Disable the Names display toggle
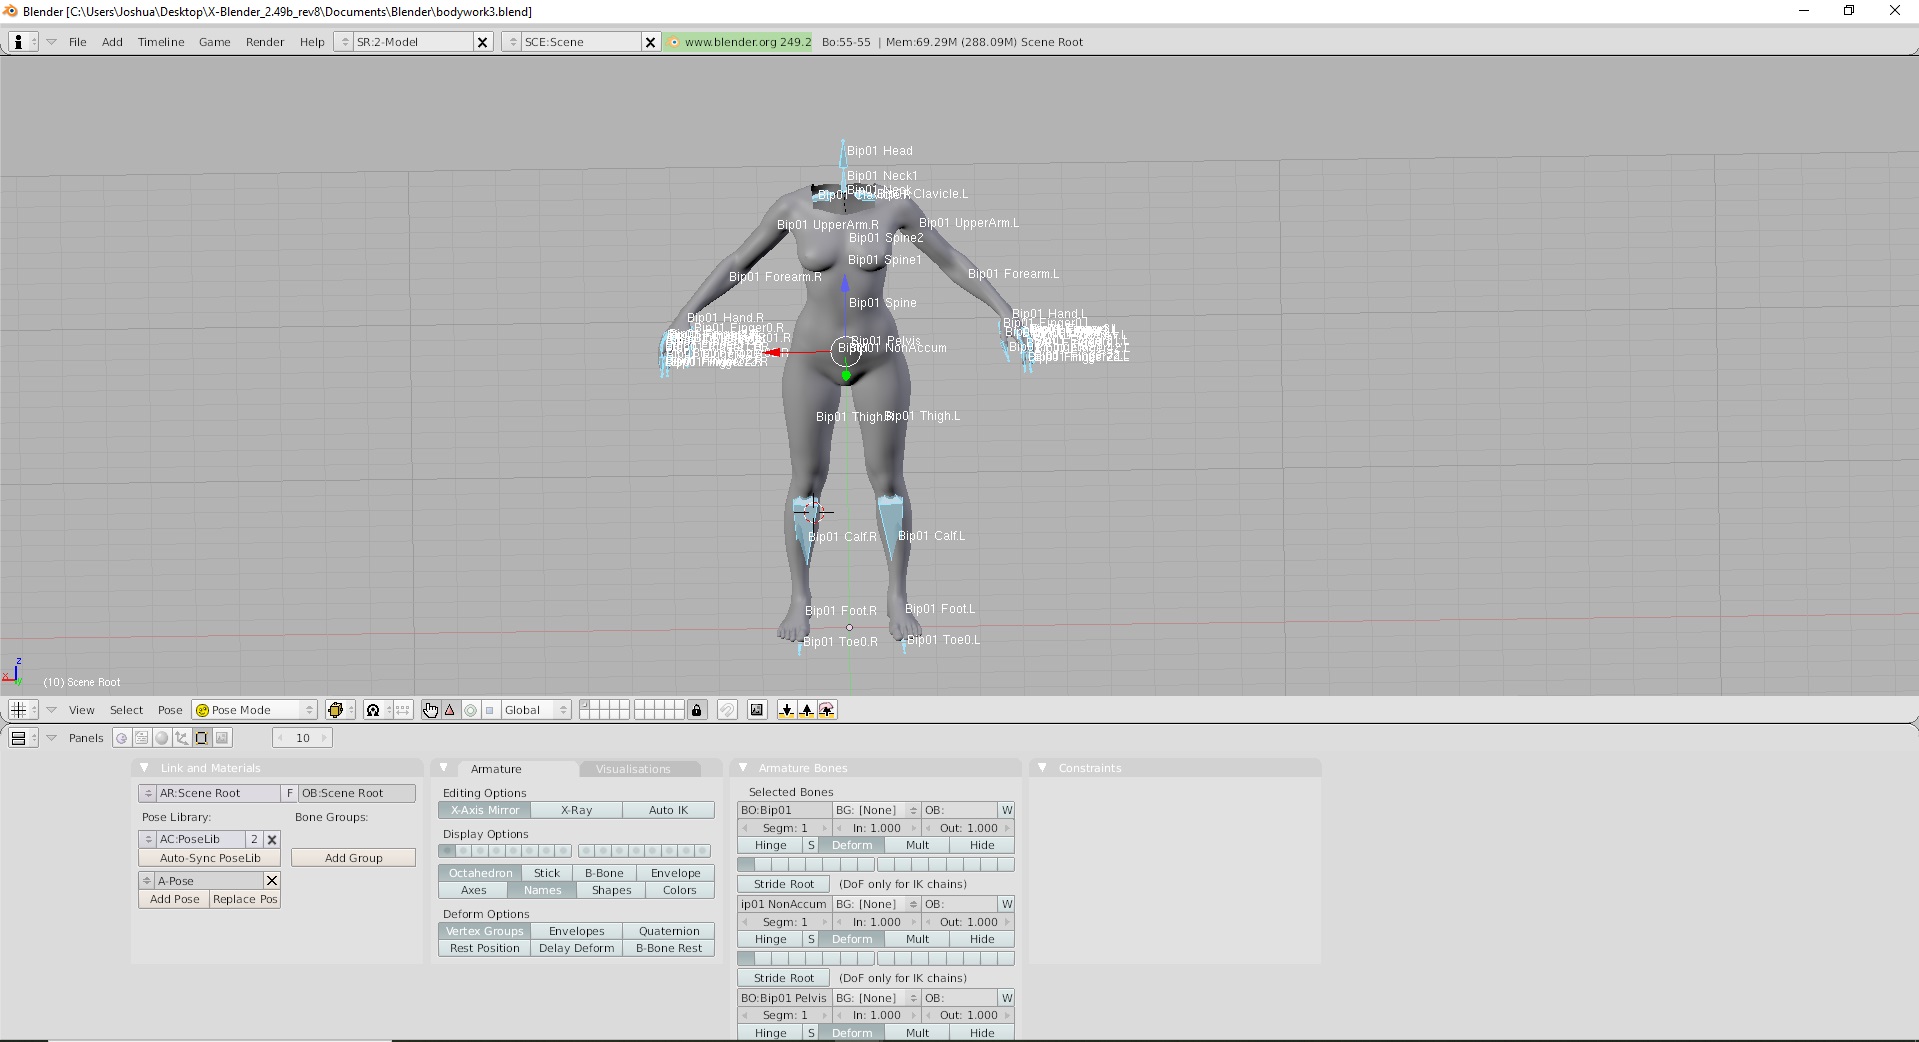1919x1042 pixels. click(x=543, y=890)
